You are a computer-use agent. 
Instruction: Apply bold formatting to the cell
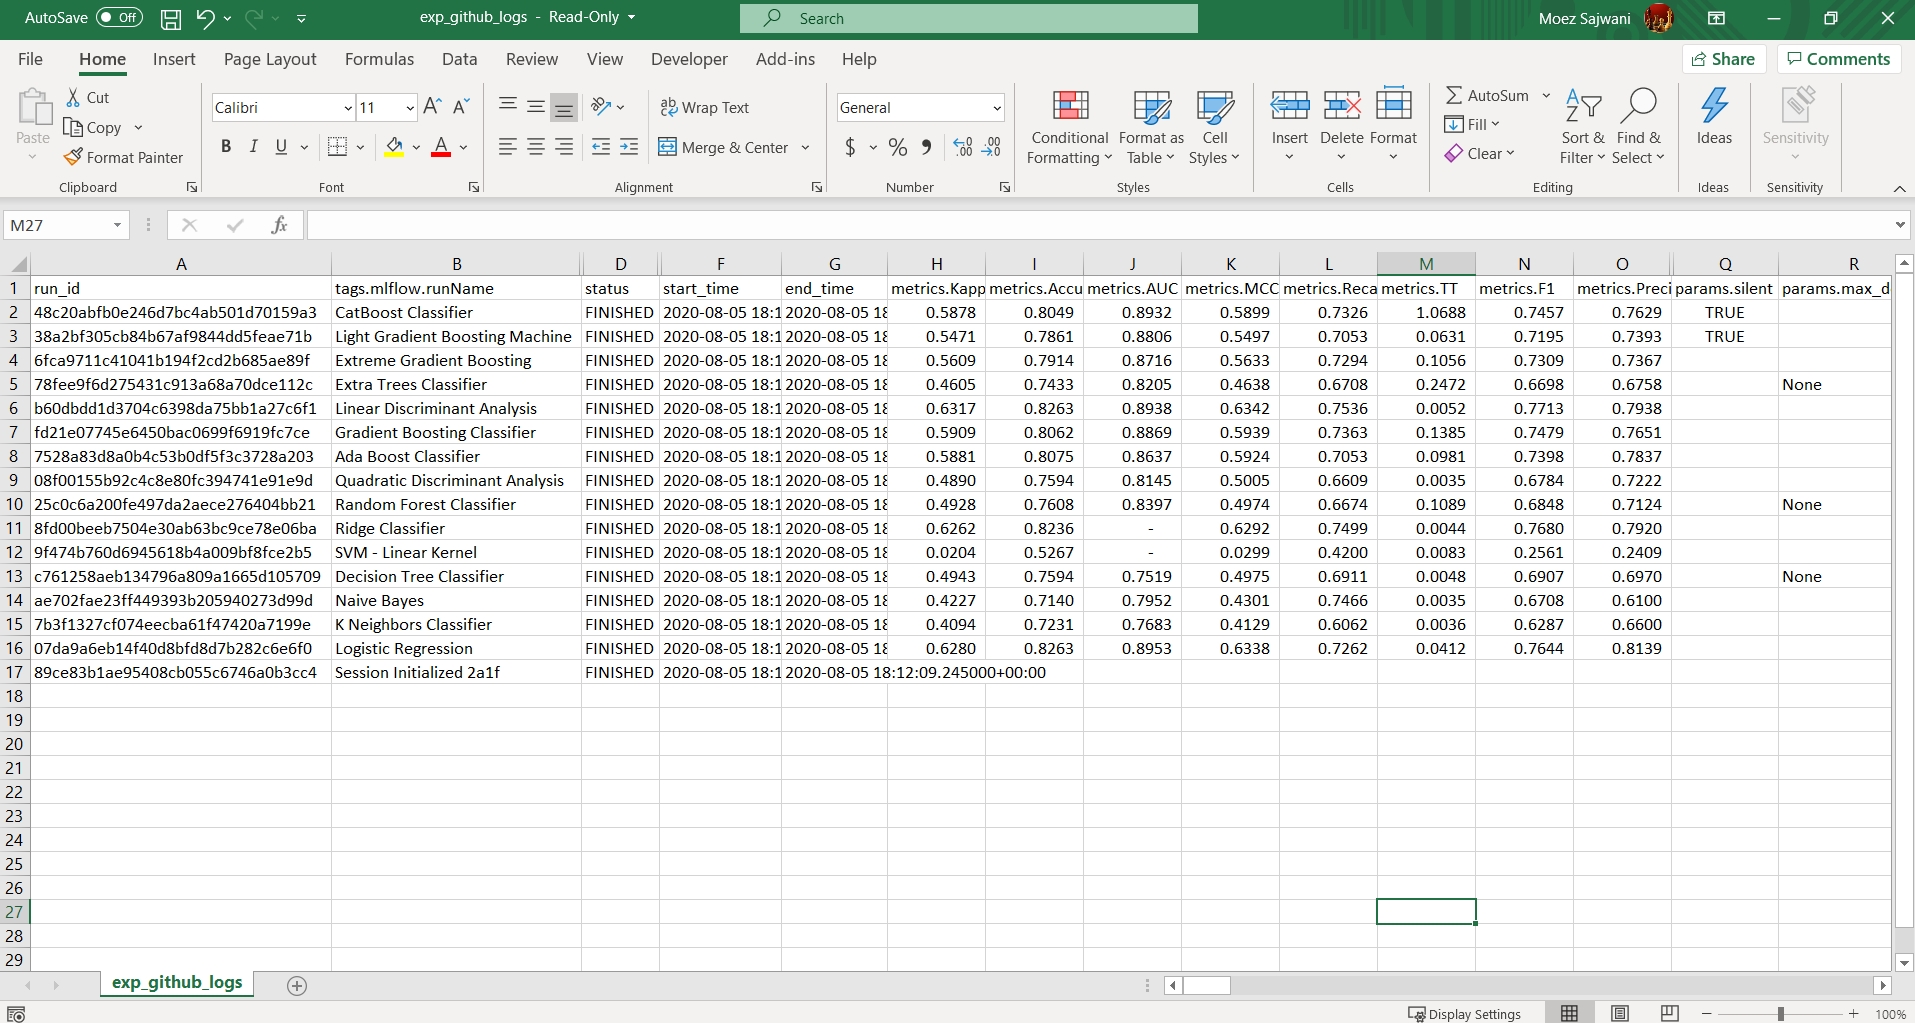(226, 147)
